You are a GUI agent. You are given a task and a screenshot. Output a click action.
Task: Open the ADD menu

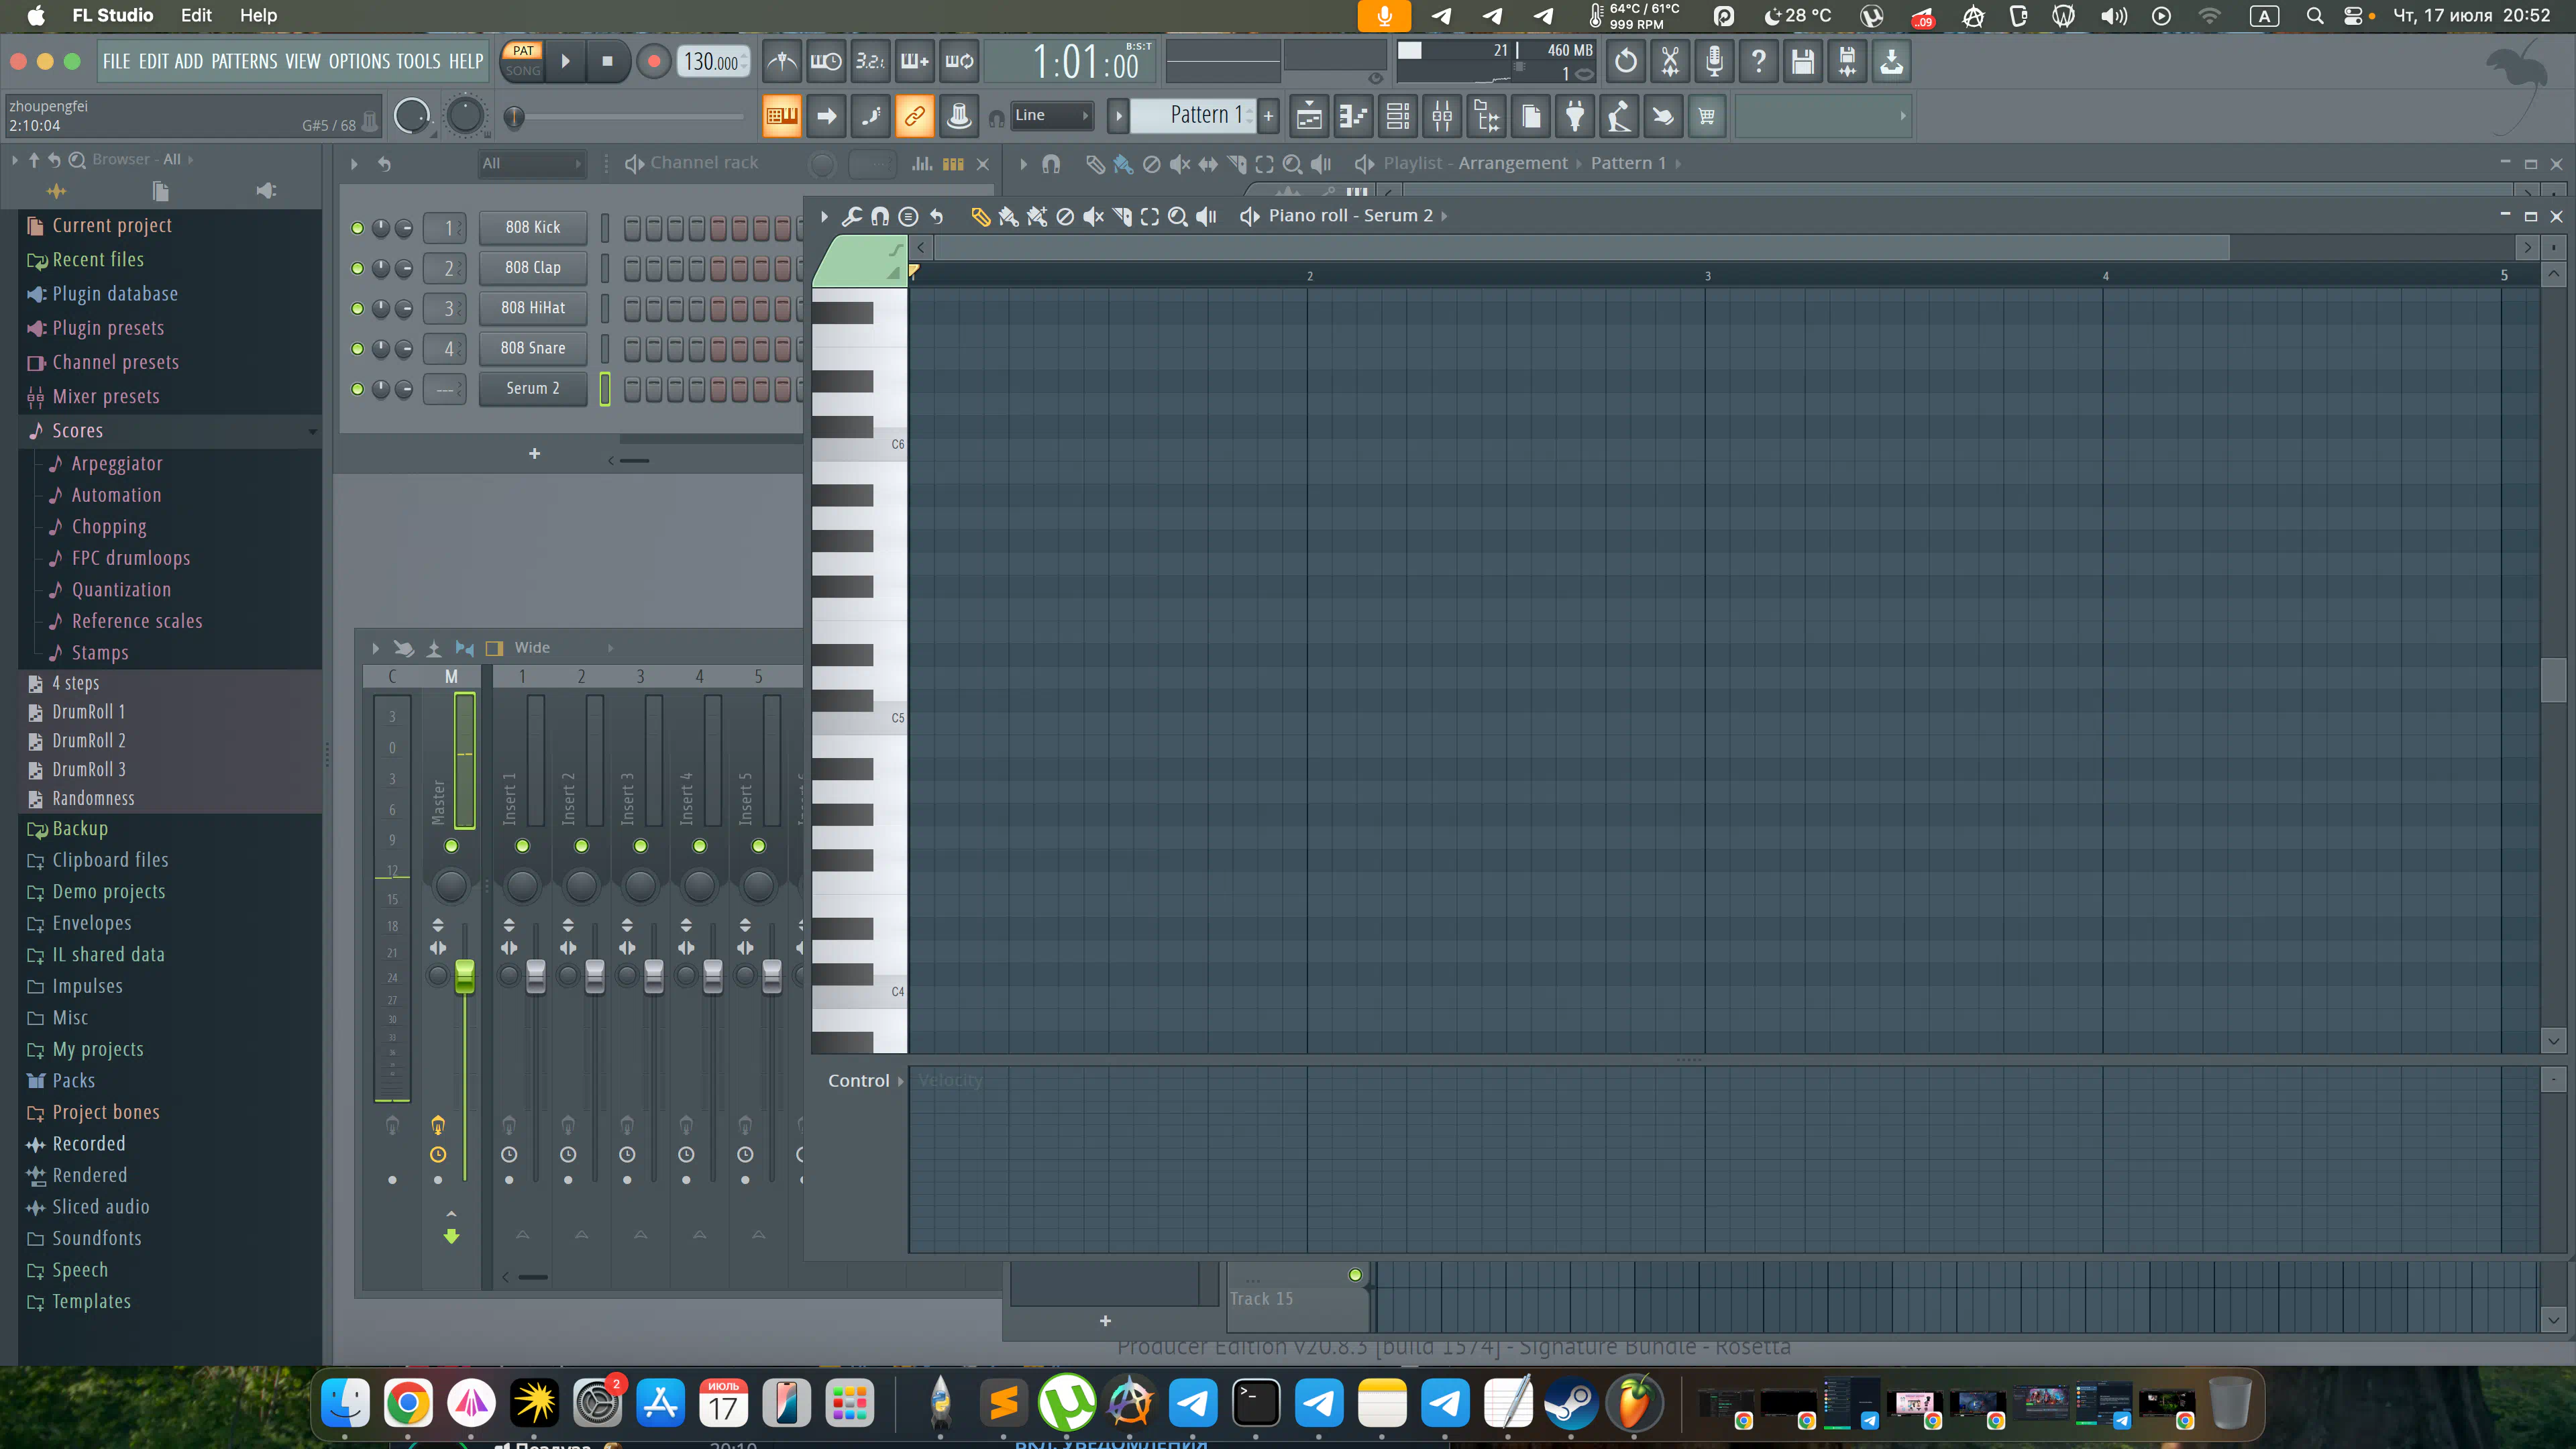[x=188, y=61]
